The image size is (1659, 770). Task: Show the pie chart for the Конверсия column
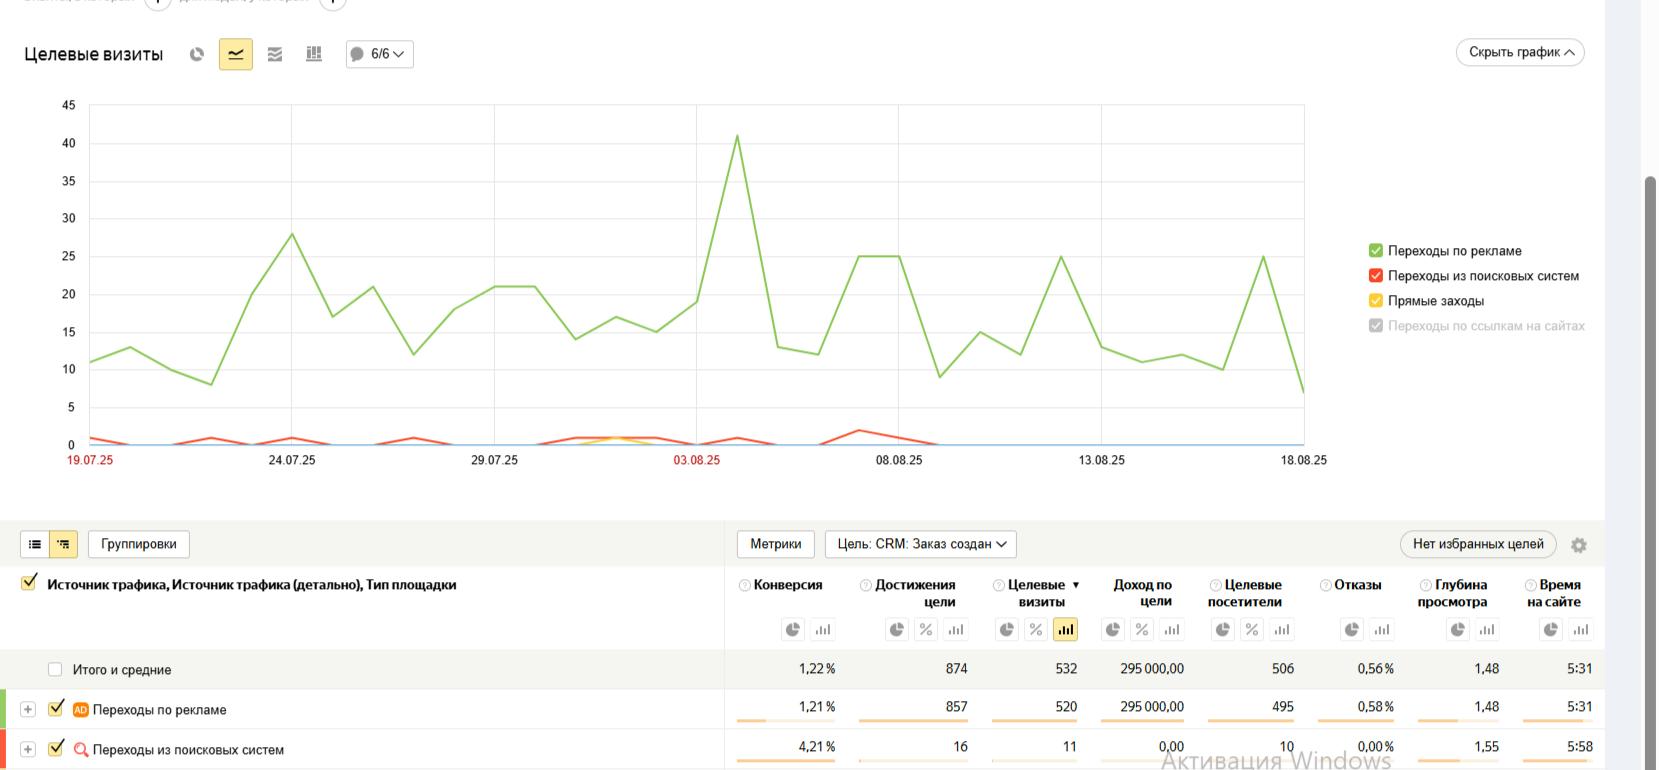793,629
